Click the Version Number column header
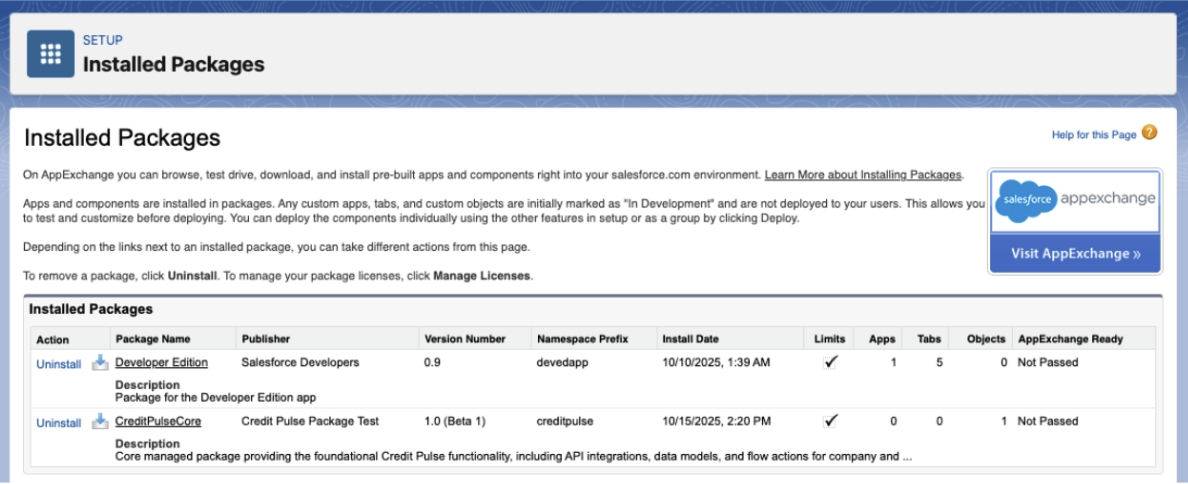This screenshot has width=1188, height=484. (x=465, y=339)
